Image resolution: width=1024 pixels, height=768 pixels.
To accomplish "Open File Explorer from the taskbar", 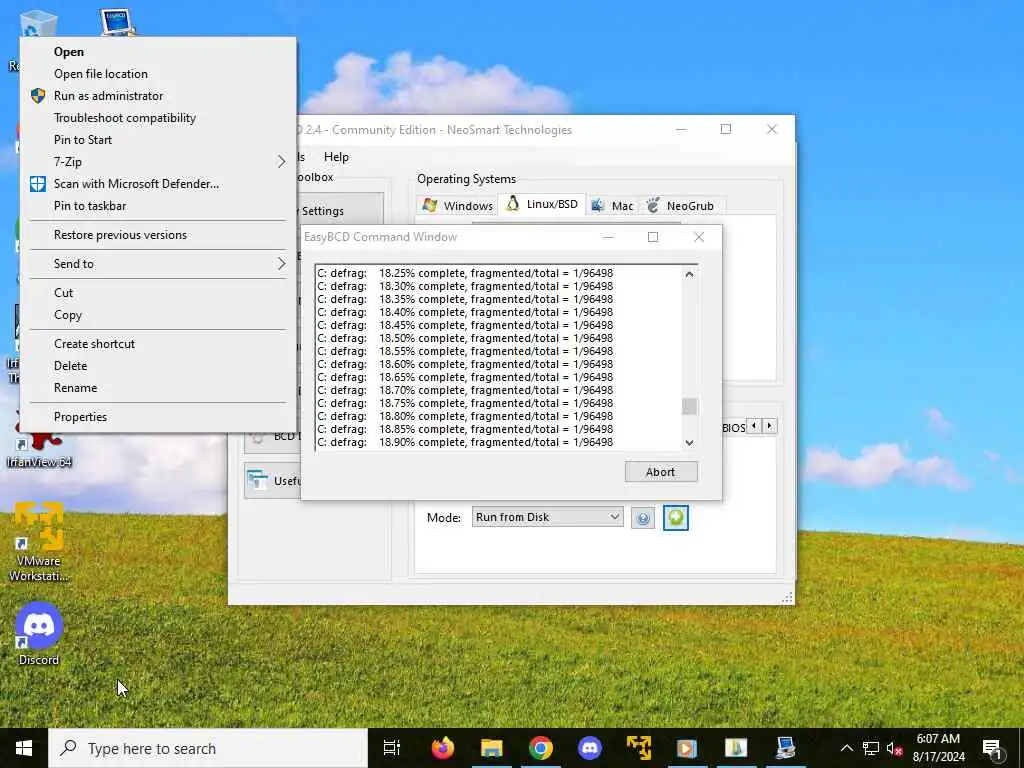I will pyautogui.click(x=492, y=748).
